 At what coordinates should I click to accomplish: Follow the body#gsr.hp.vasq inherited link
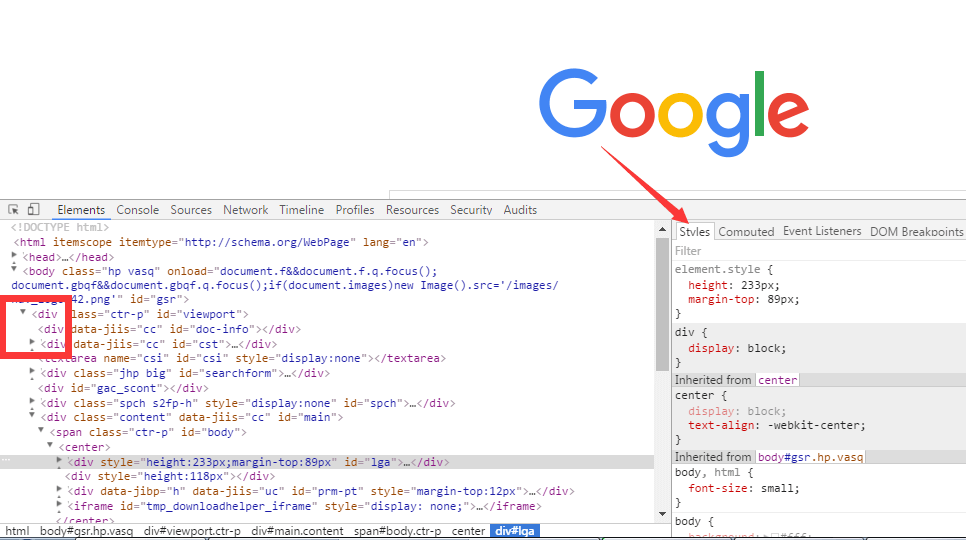tap(810, 457)
